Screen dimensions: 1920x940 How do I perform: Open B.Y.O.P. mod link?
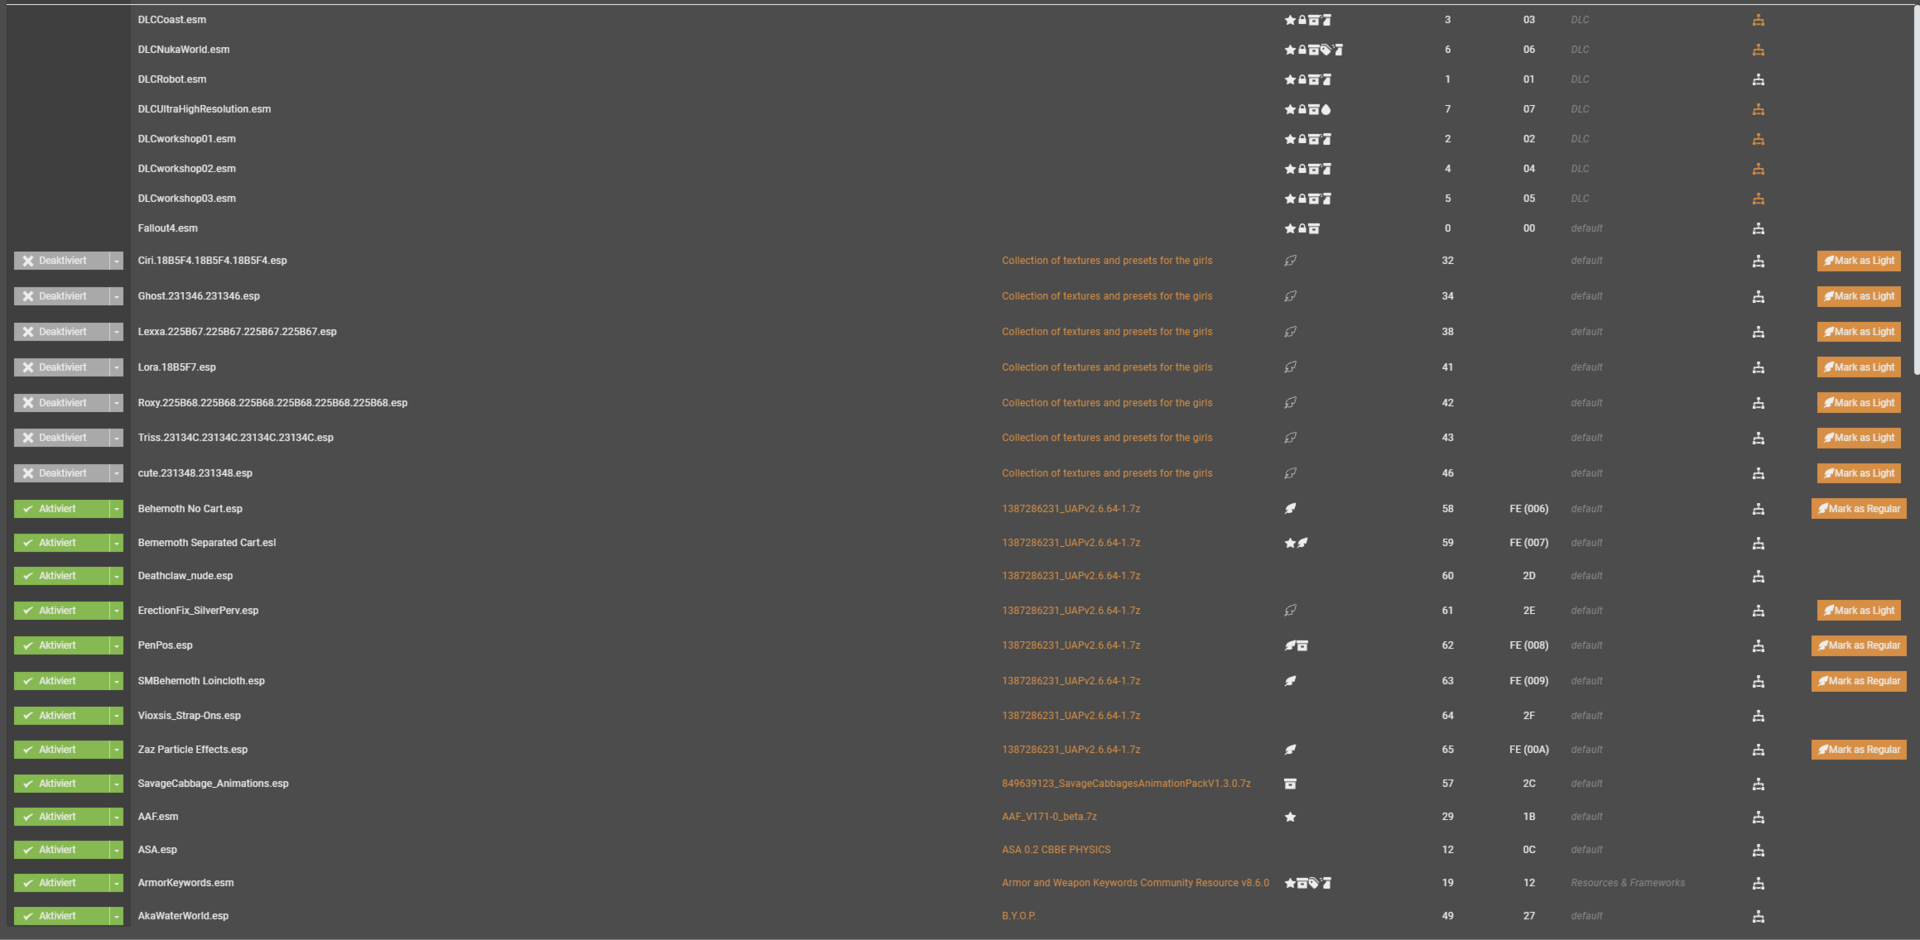(x=1019, y=916)
